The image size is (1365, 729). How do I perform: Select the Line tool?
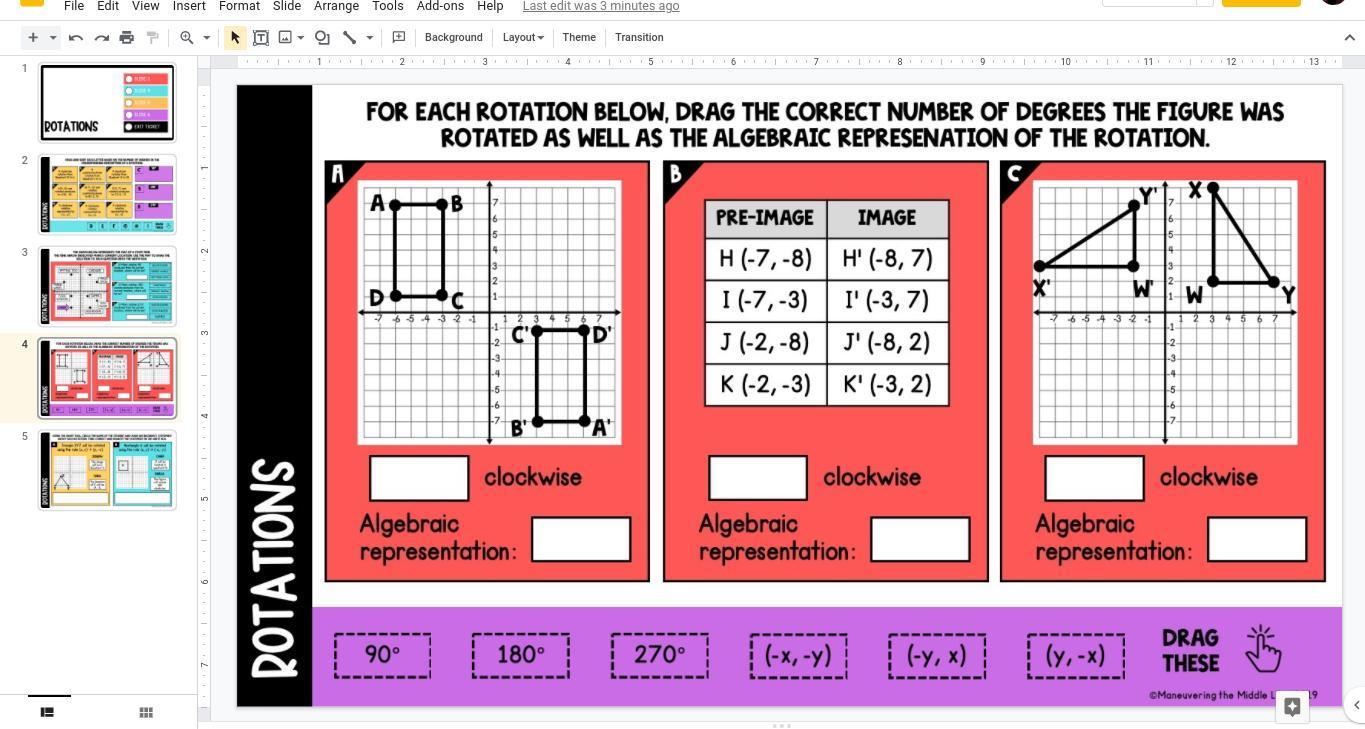point(350,37)
